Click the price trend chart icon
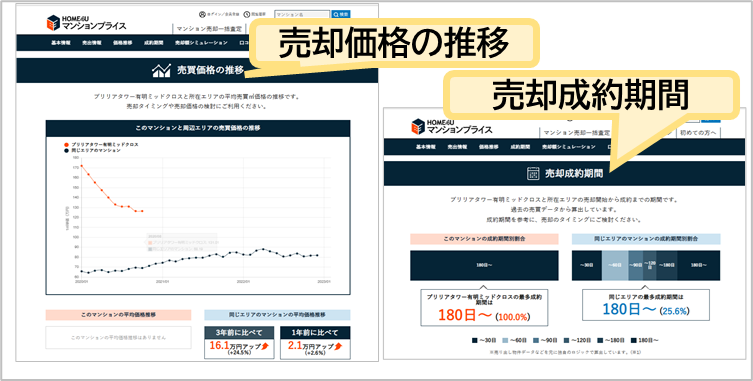753x381 pixels. 161,71
